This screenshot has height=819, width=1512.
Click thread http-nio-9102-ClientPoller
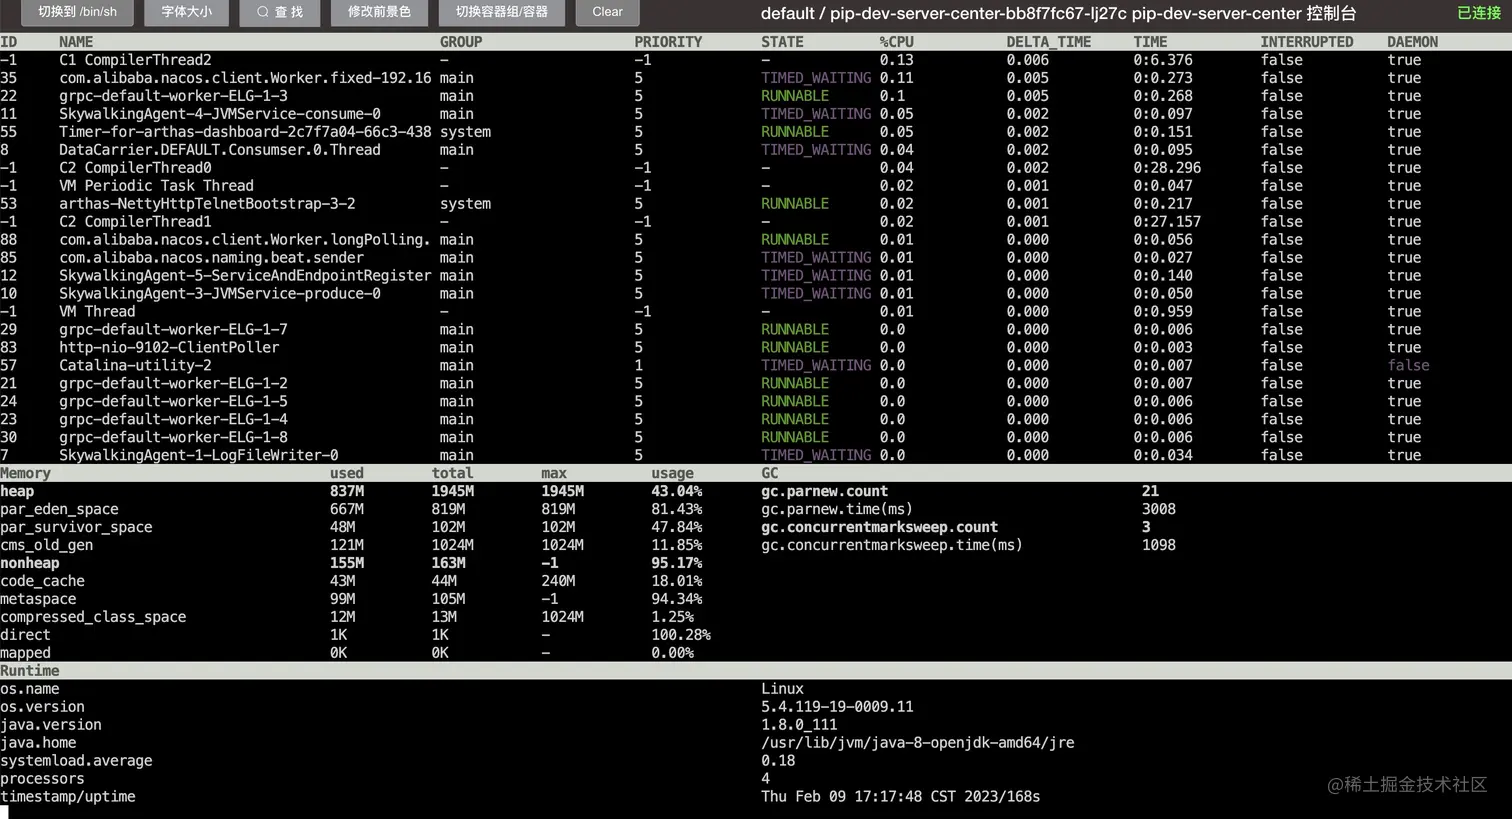click(x=169, y=348)
